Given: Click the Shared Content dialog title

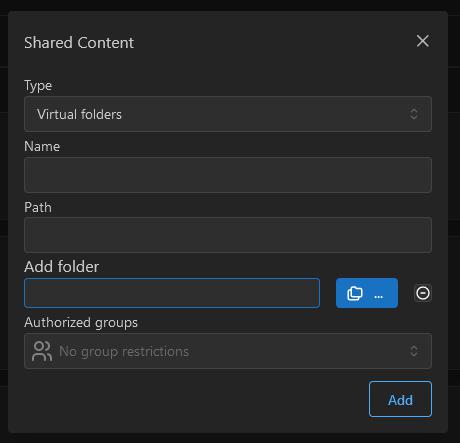Looking at the screenshot, I should 79,43.
